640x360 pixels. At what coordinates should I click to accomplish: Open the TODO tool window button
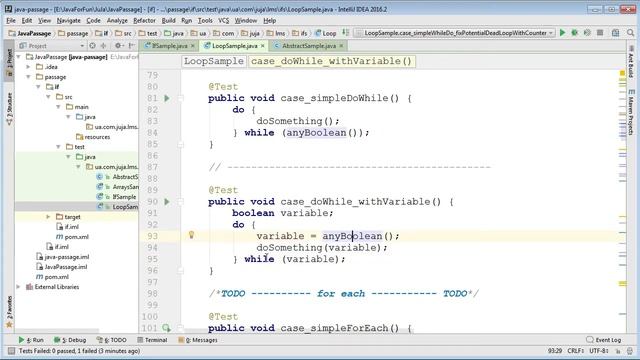tap(112, 340)
